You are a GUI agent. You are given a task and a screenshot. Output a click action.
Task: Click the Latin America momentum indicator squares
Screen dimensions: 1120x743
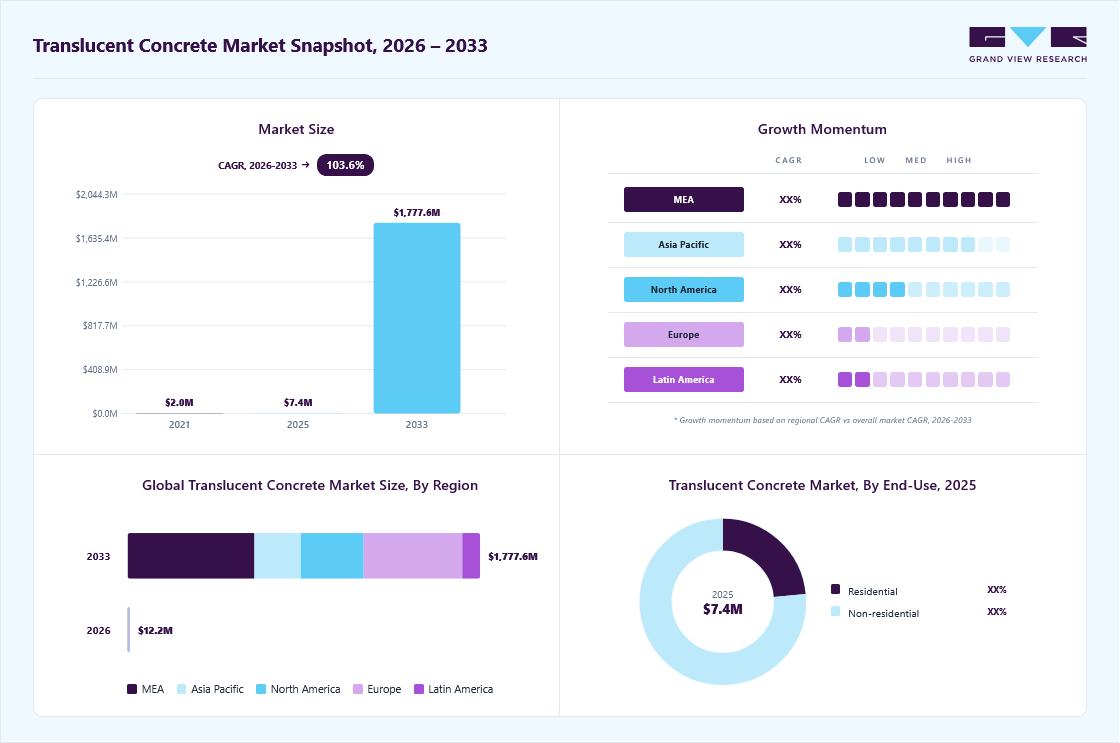[x=924, y=379]
